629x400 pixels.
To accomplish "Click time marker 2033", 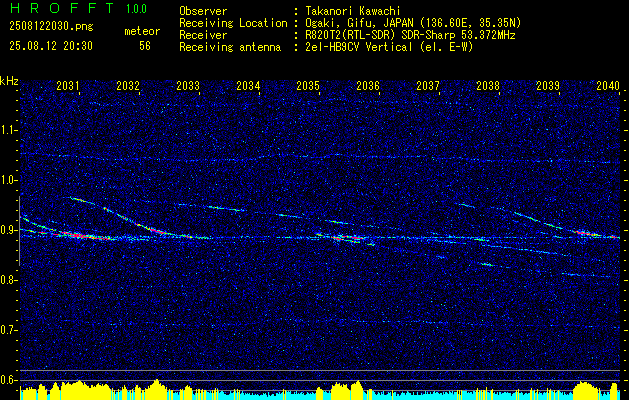I will (x=188, y=85).
